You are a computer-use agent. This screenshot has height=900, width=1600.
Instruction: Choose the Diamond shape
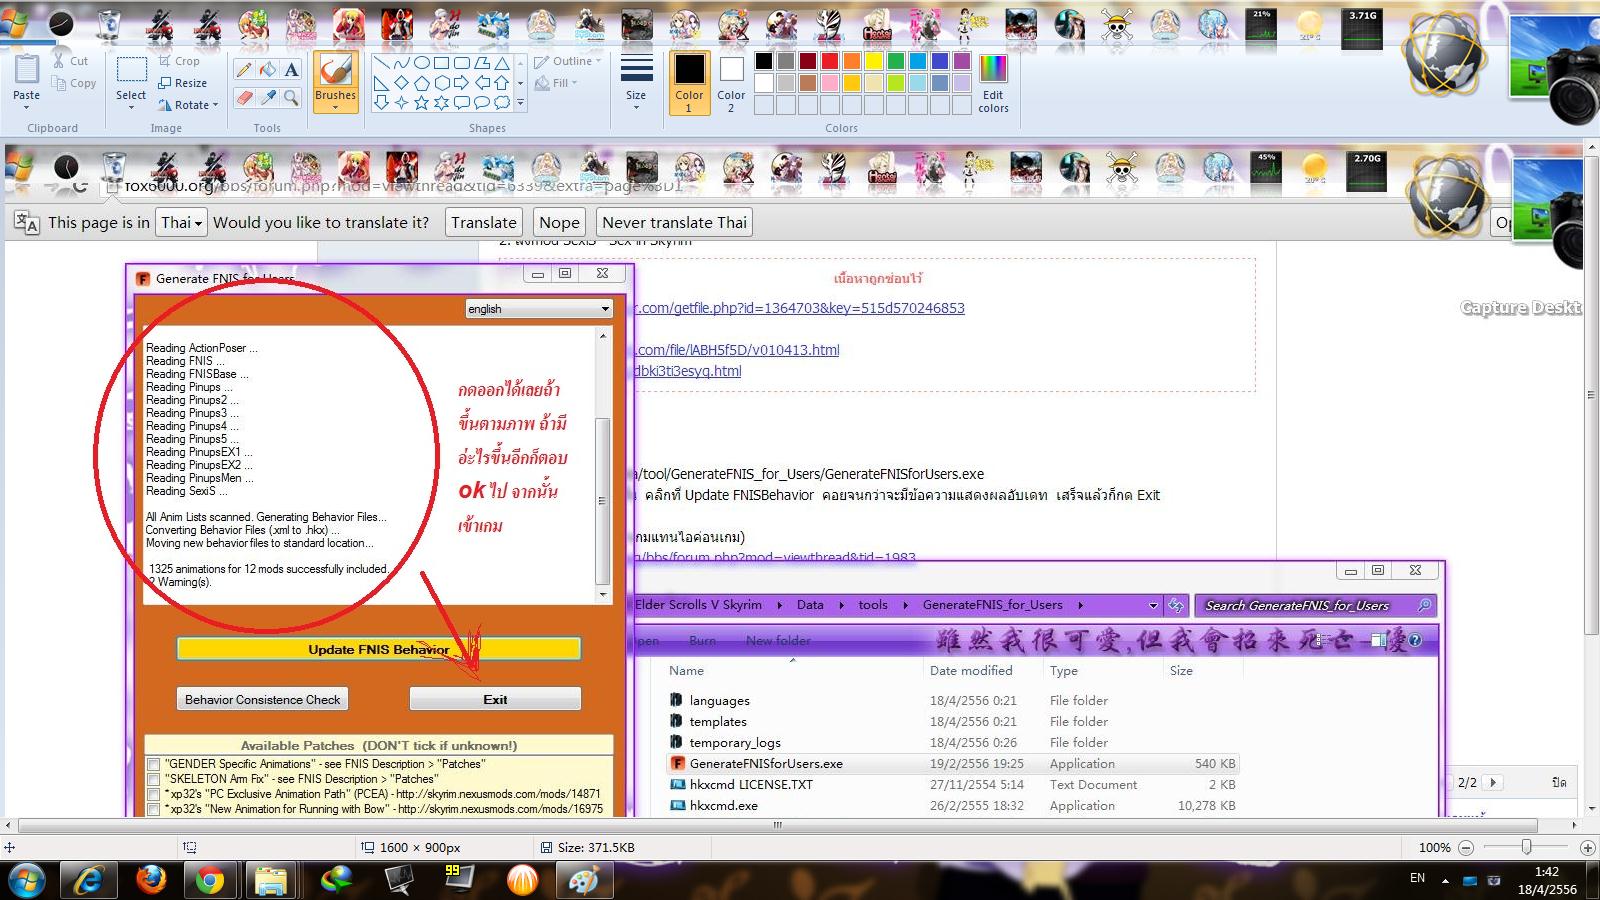tap(401, 82)
